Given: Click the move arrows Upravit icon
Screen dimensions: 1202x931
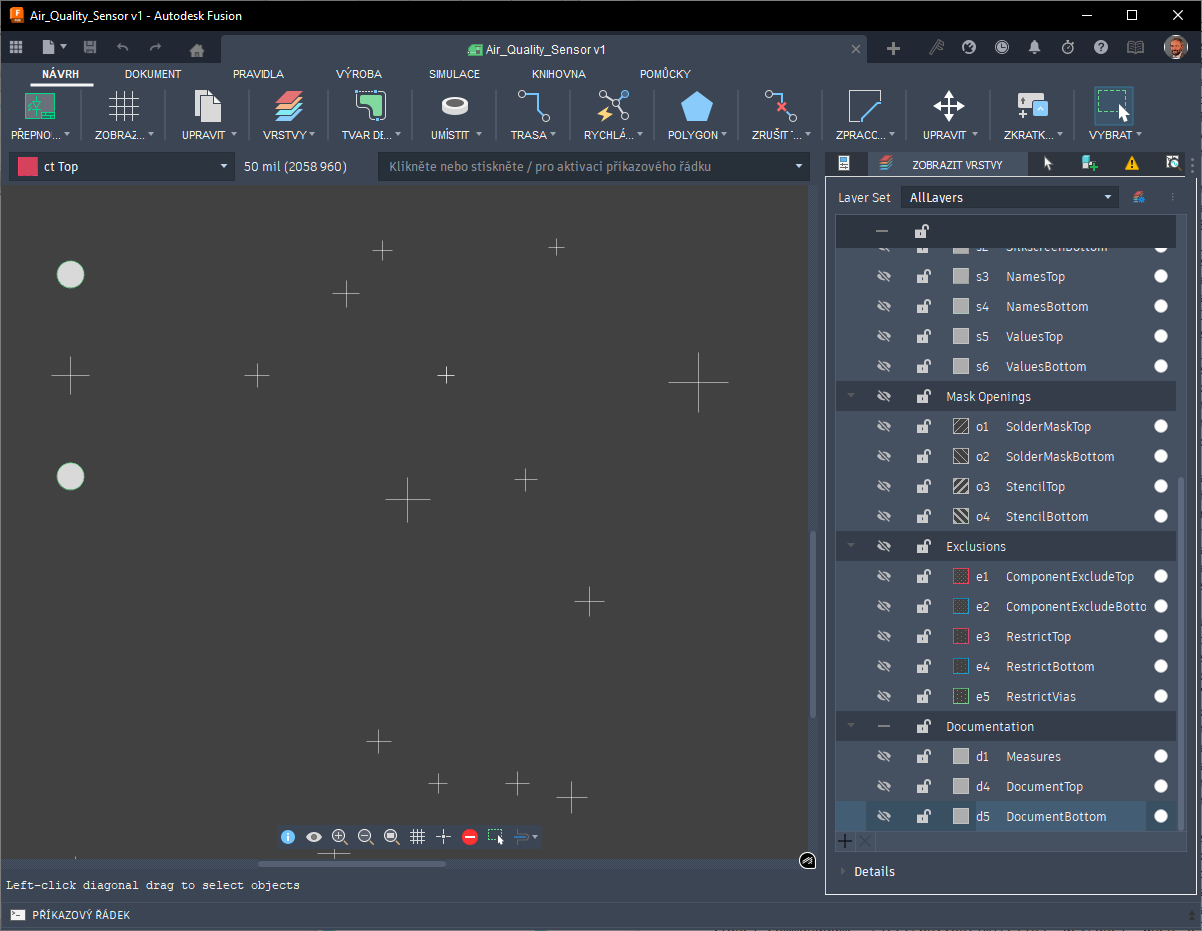Looking at the screenshot, I should coord(948,106).
